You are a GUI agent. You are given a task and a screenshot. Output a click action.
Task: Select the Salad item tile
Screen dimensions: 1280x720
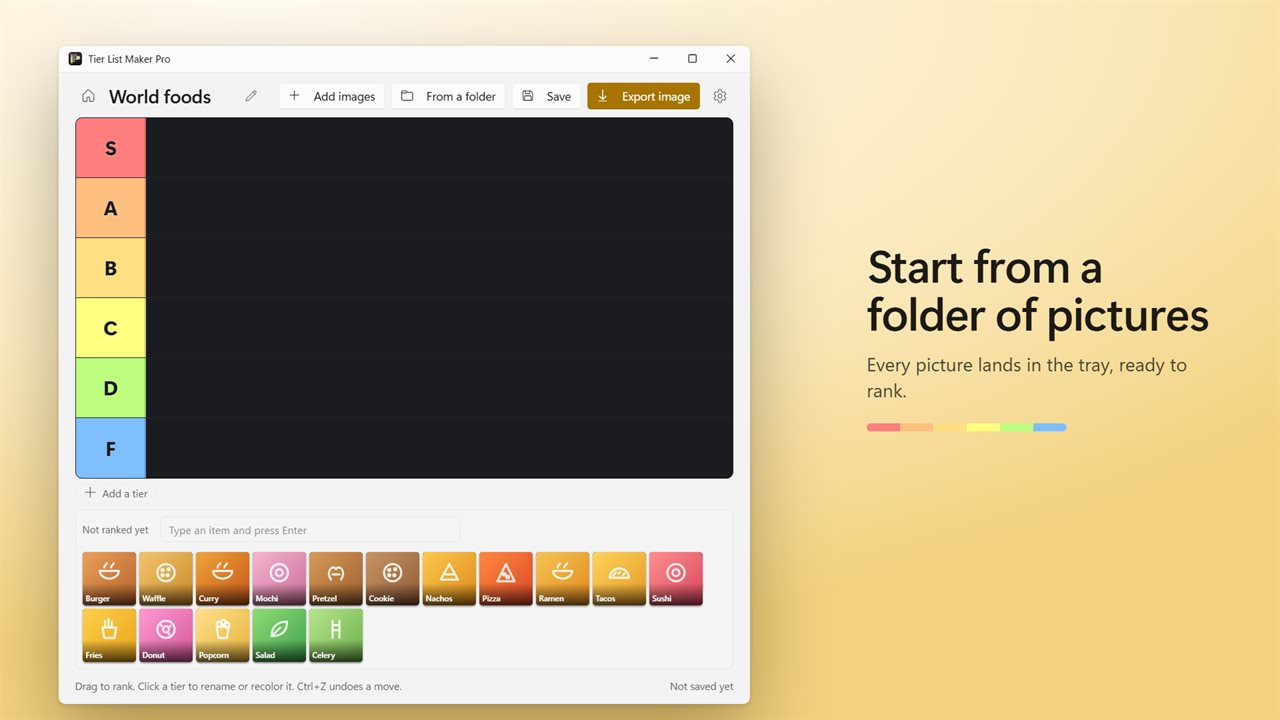pyautogui.click(x=279, y=636)
